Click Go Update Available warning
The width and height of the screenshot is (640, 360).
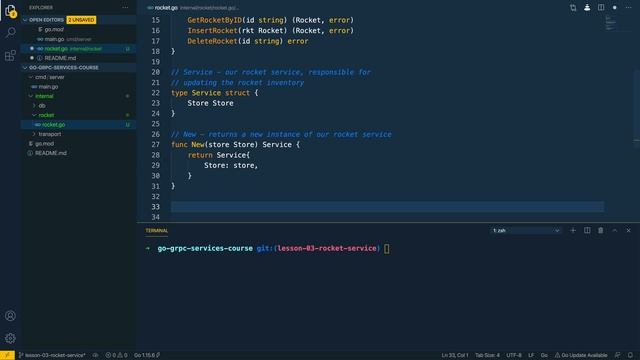581,355
